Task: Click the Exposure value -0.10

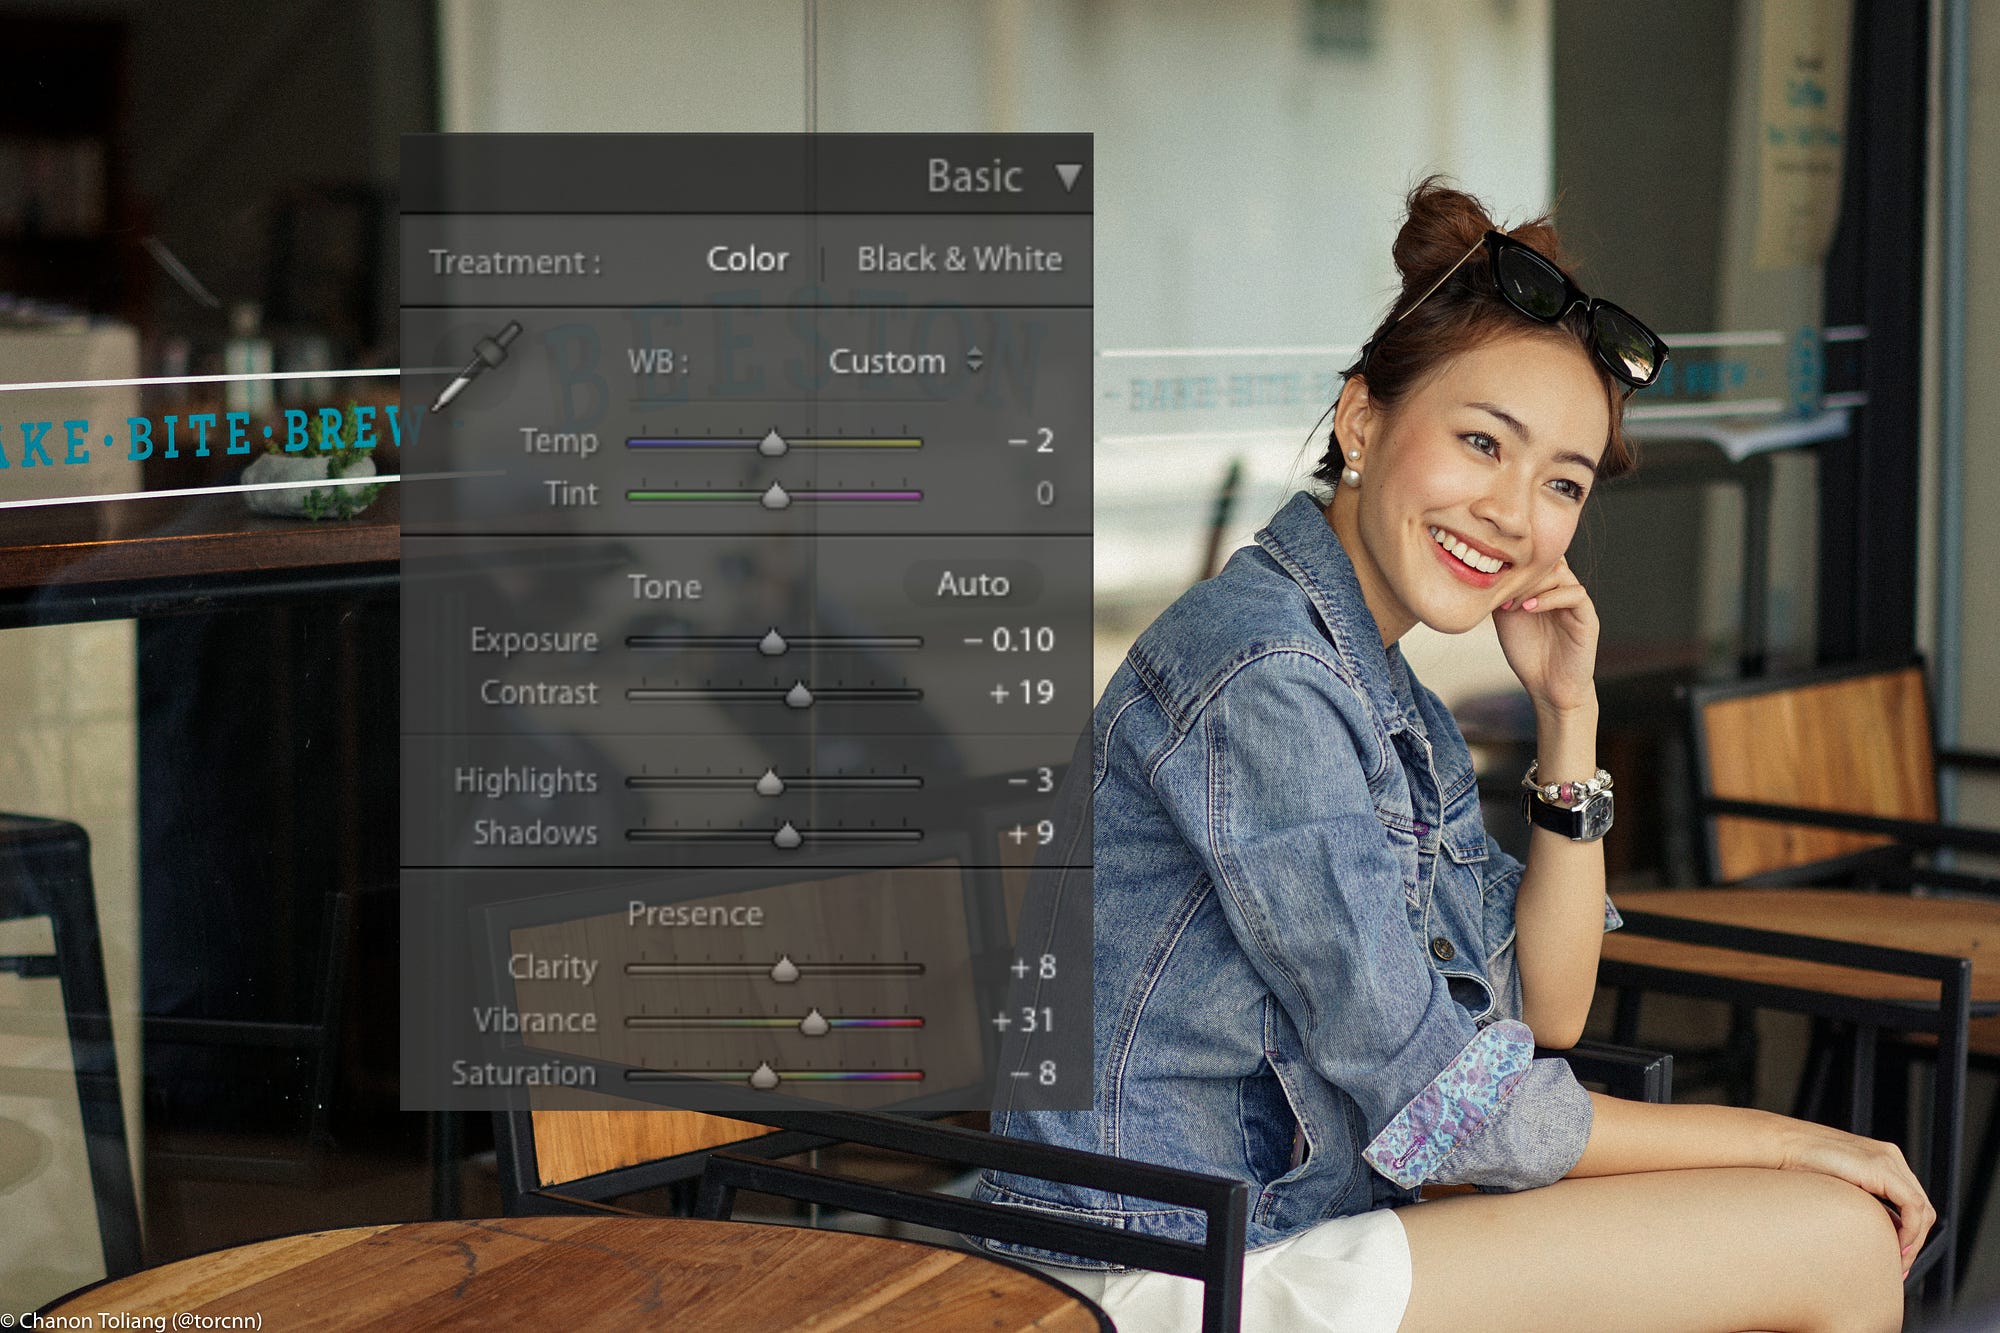Action: pos(1008,639)
